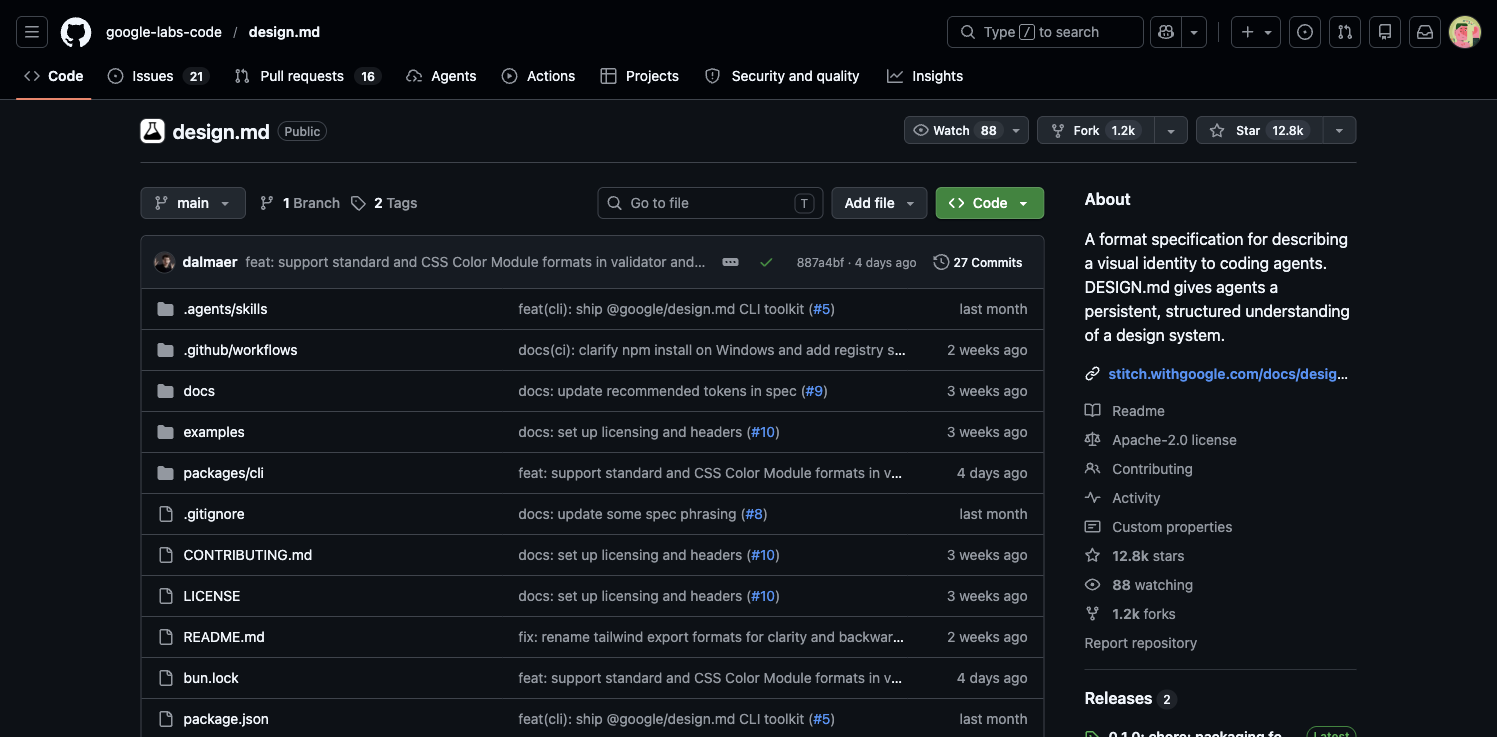1497x737 pixels.
Task: Click the design.md repository logo icon
Action: pyautogui.click(x=152, y=131)
